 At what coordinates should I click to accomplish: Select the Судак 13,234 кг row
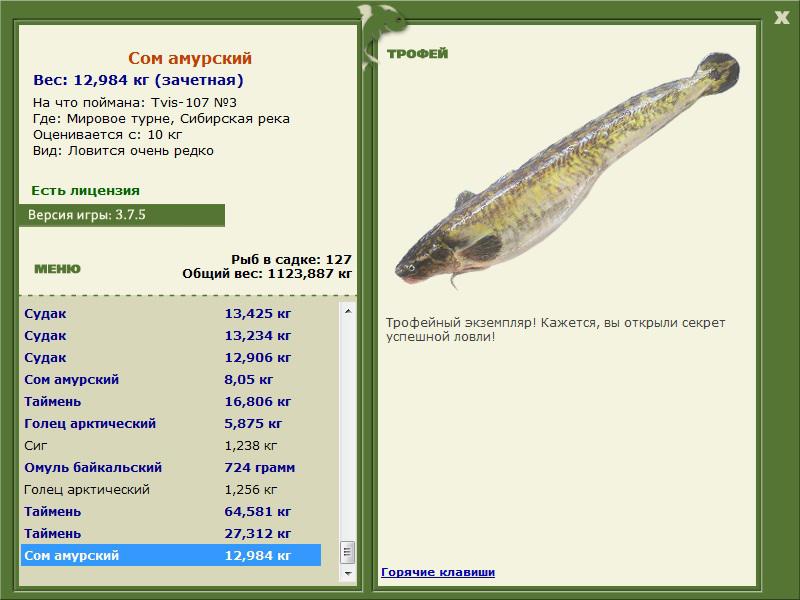(171, 336)
